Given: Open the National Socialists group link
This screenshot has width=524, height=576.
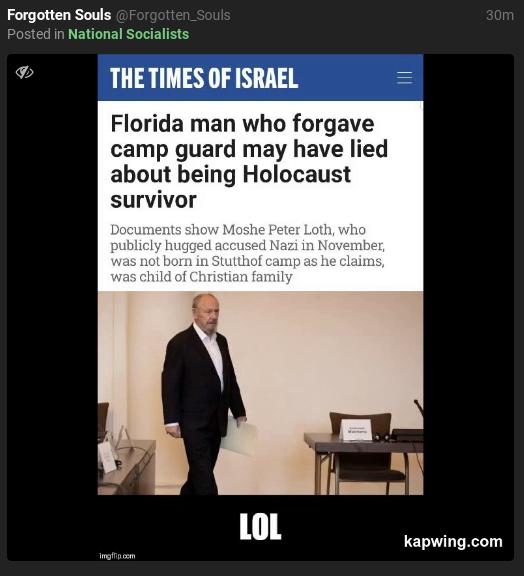Looking at the screenshot, I should [129, 34].
